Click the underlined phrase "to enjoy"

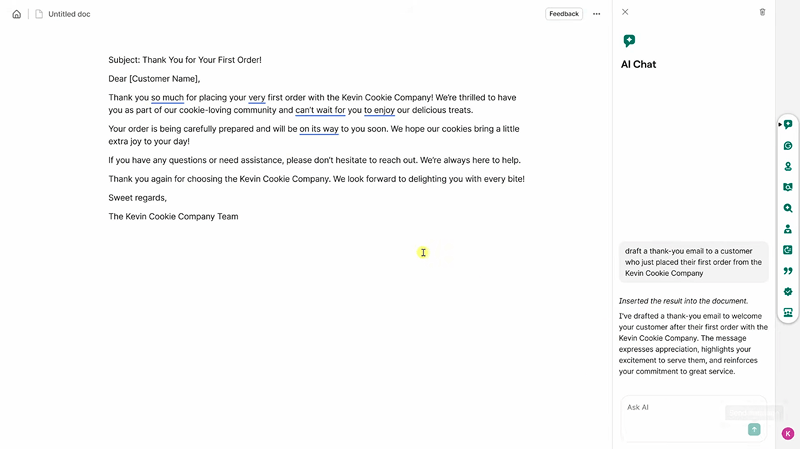379,110
